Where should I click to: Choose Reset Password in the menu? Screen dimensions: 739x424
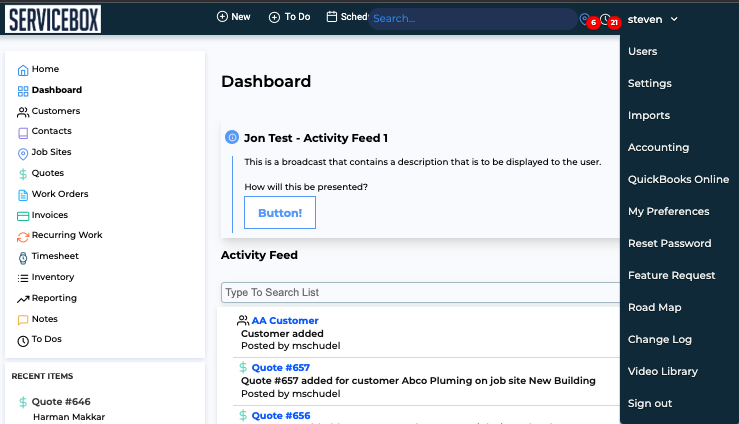click(669, 244)
